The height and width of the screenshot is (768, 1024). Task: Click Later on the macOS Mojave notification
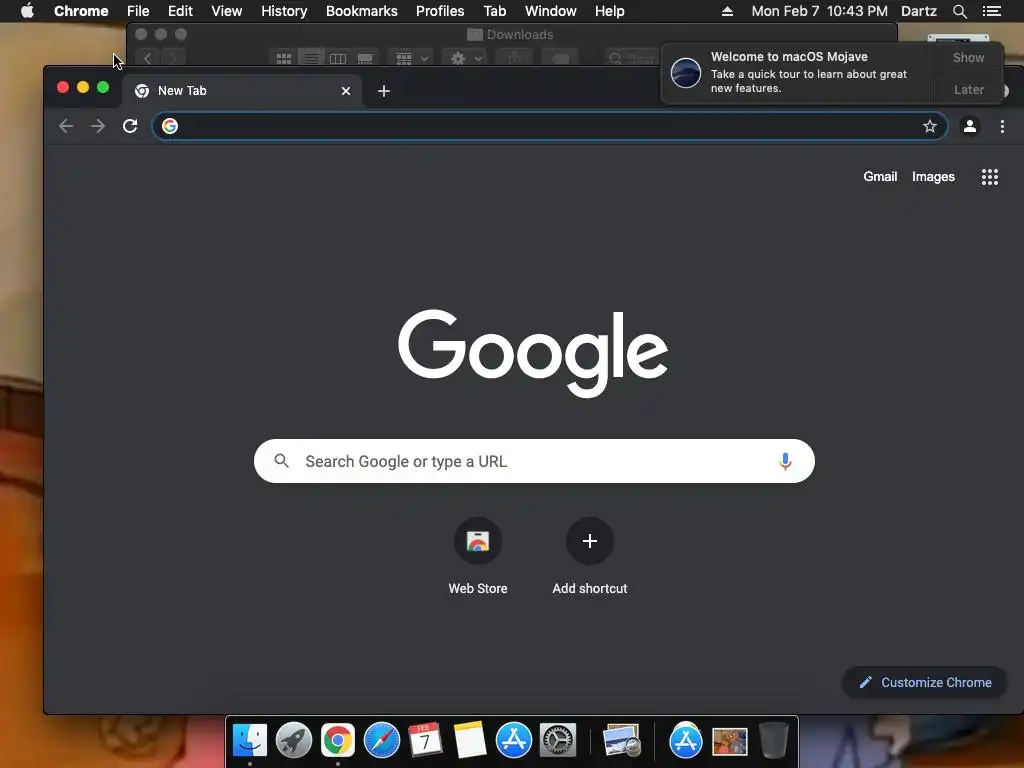(x=968, y=89)
